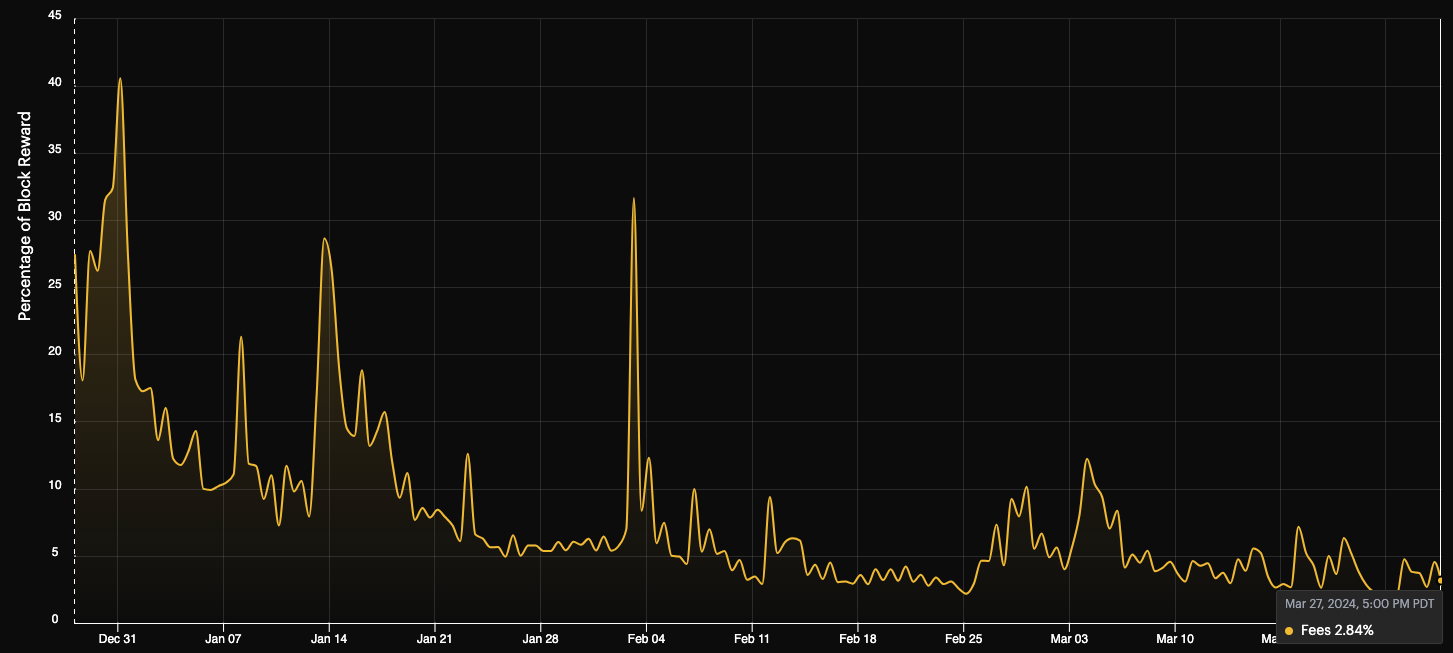Click the "Dec 31" x-axis label
This screenshot has height=653, width=1453.
[x=118, y=638]
